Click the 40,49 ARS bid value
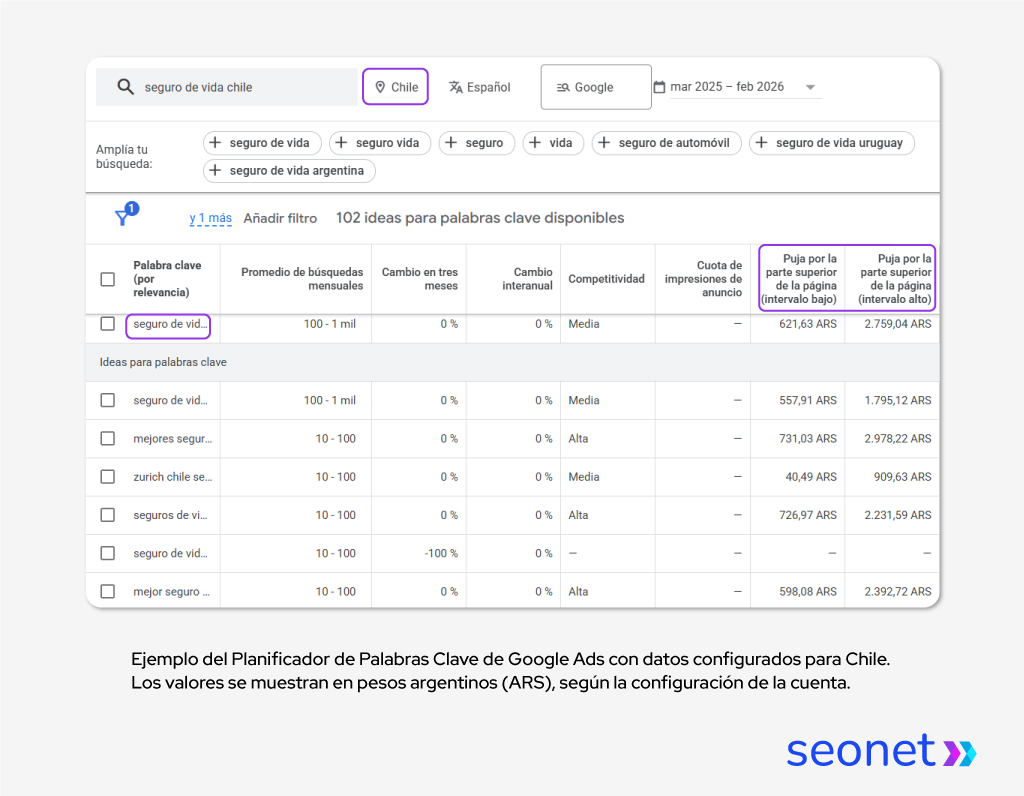 click(x=811, y=477)
